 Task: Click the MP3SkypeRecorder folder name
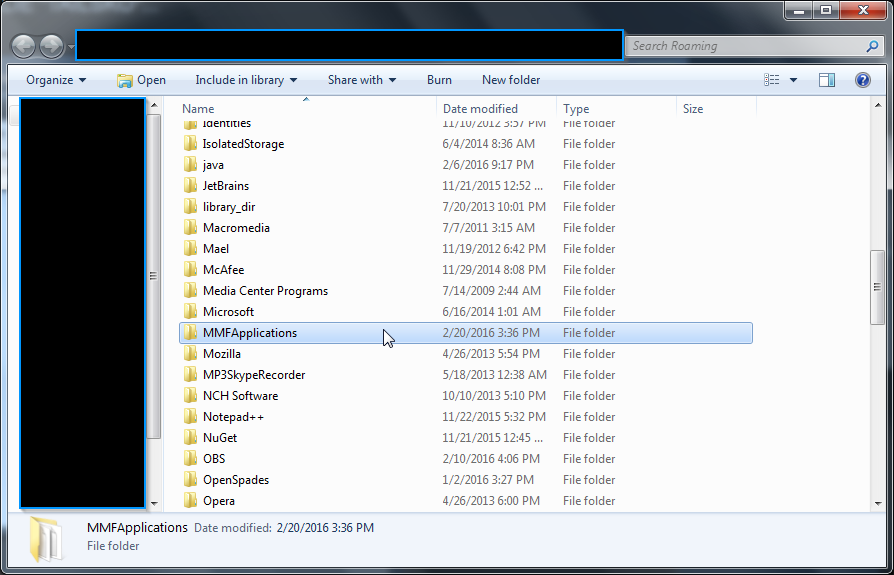[x=254, y=375]
